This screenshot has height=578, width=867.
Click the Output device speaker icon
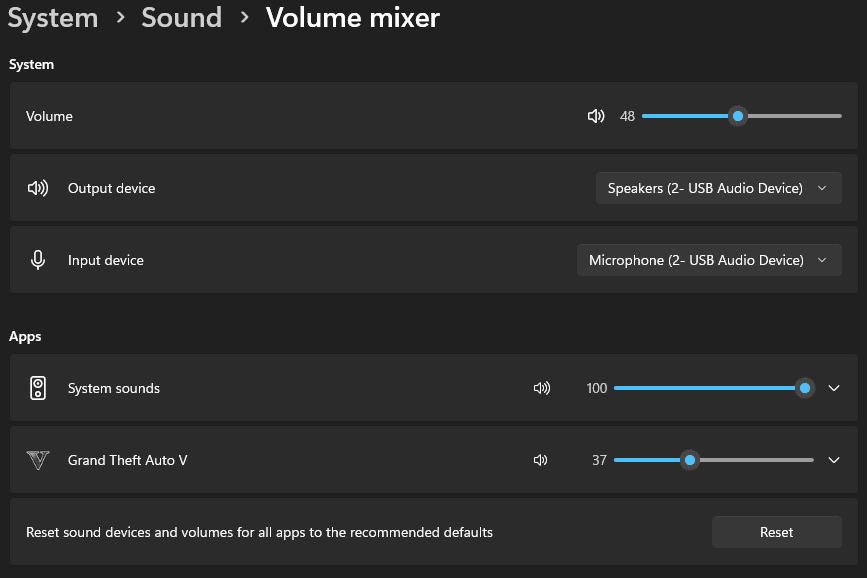click(38, 188)
